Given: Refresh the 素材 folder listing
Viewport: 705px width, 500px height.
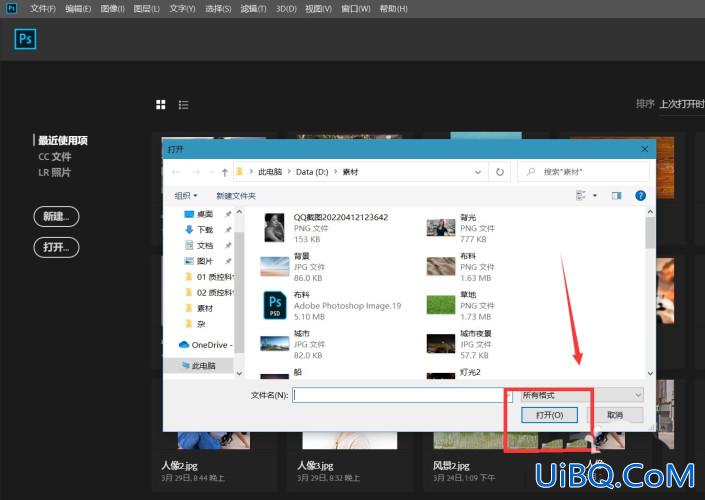Looking at the screenshot, I should click(x=500, y=172).
